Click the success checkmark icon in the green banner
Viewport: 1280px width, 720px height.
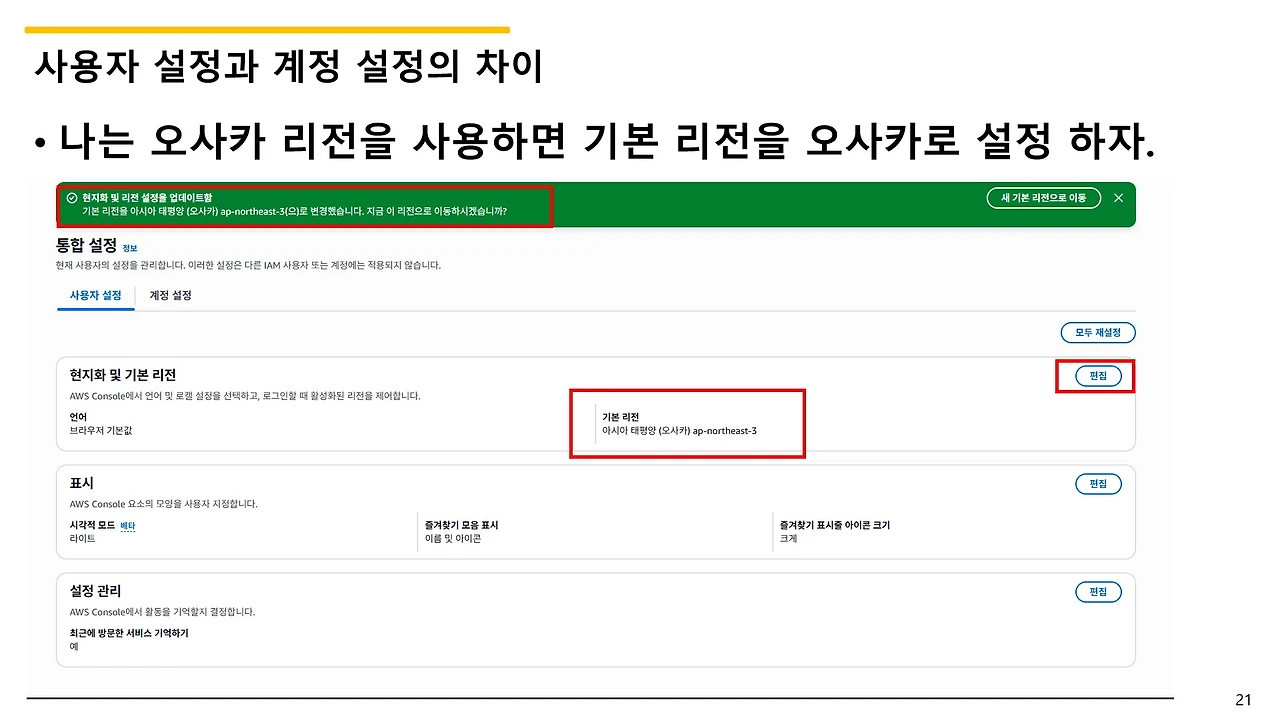(70, 198)
